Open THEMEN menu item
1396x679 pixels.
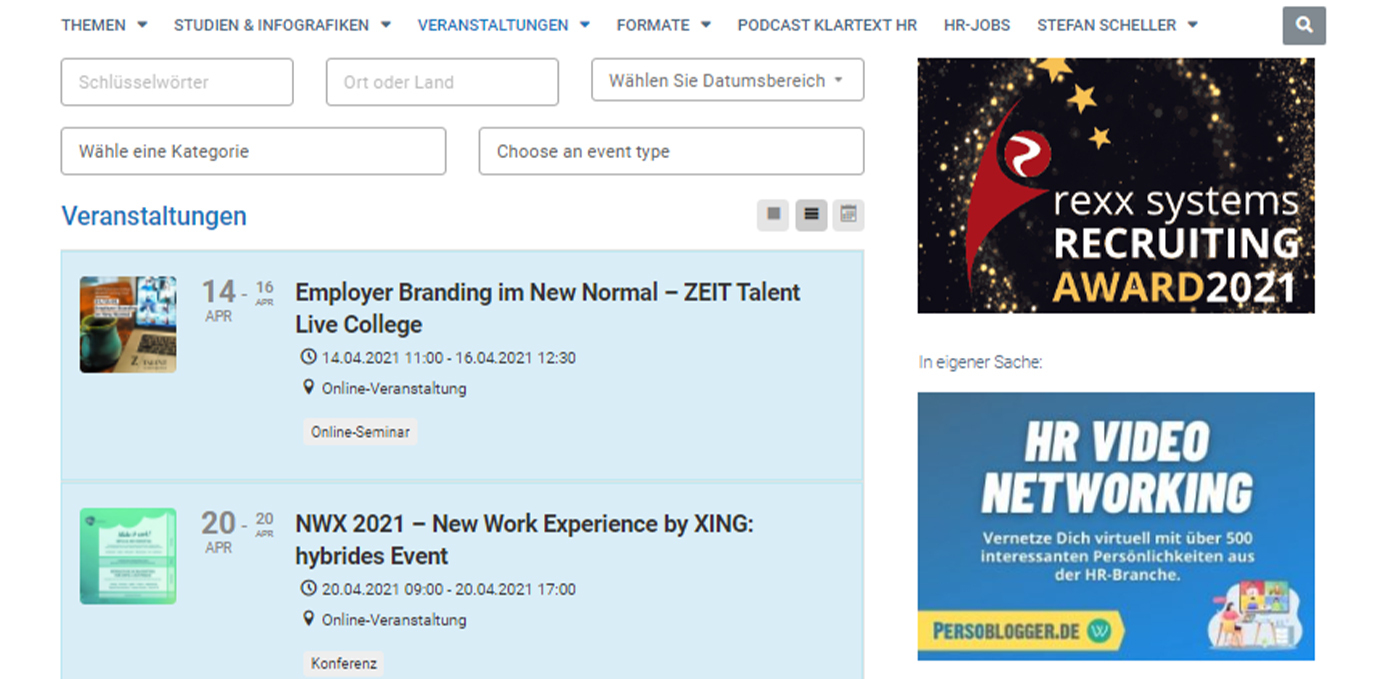click(x=94, y=25)
